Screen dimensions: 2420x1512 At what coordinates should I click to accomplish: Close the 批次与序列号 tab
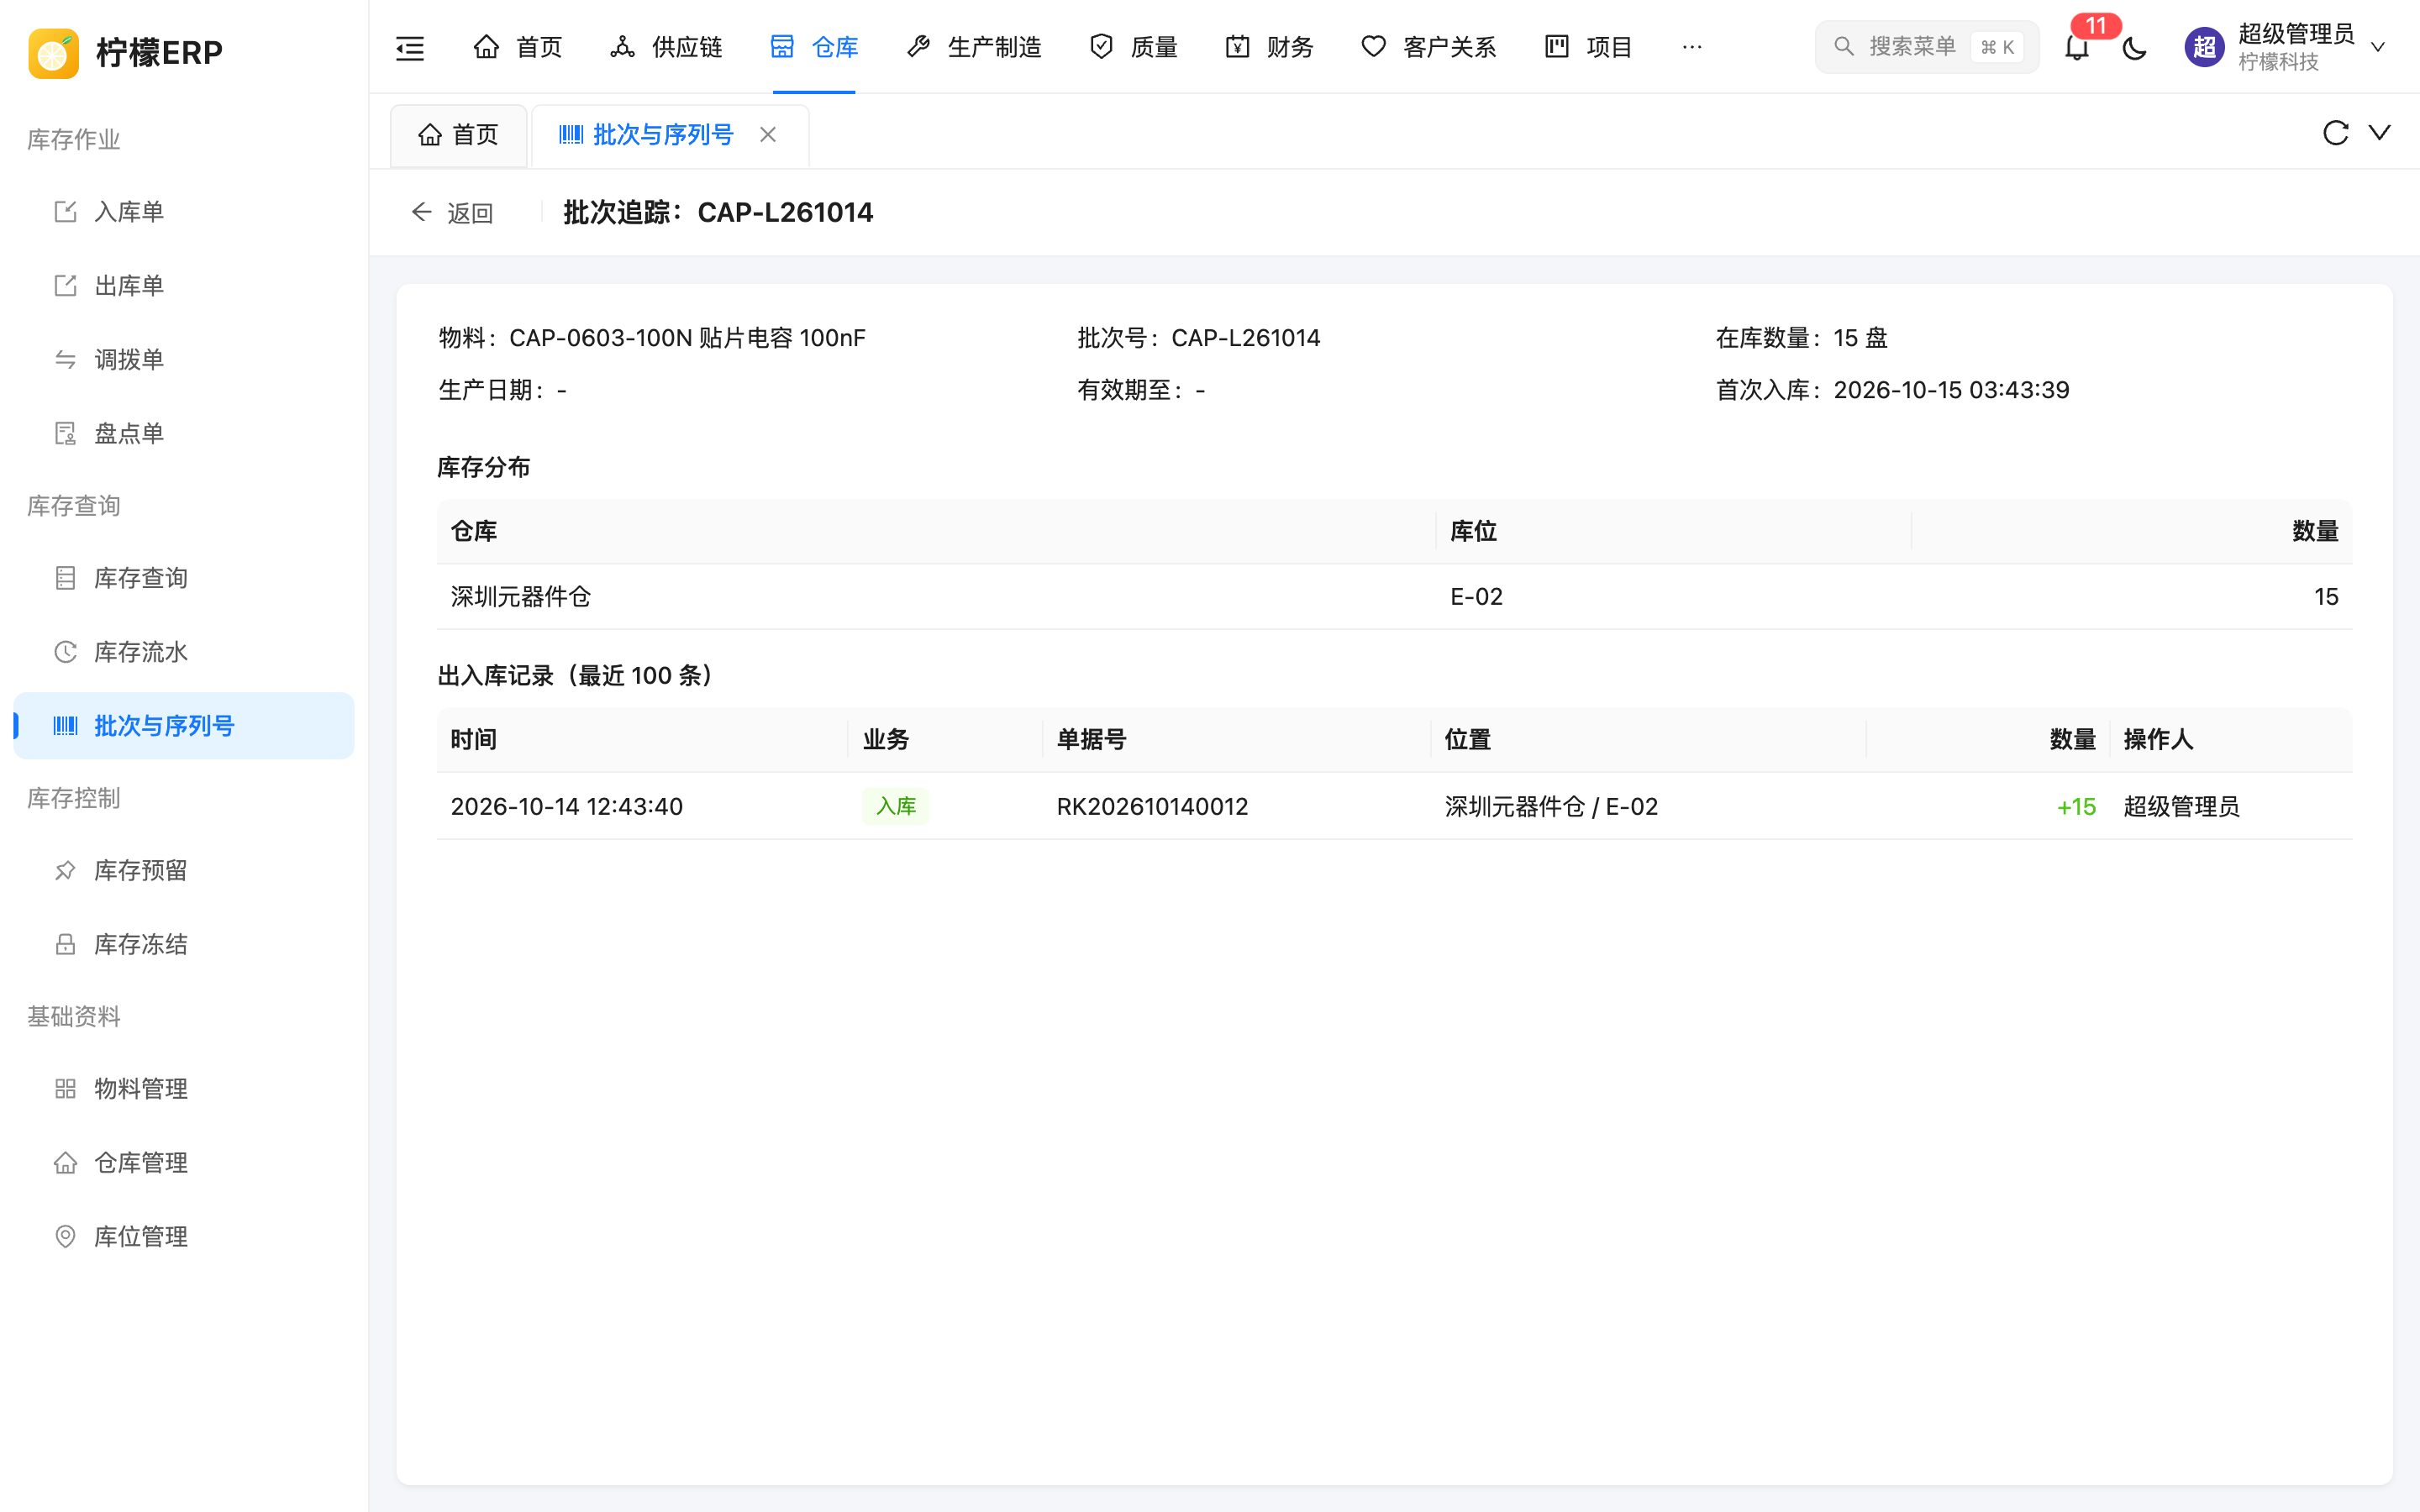point(768,135)
